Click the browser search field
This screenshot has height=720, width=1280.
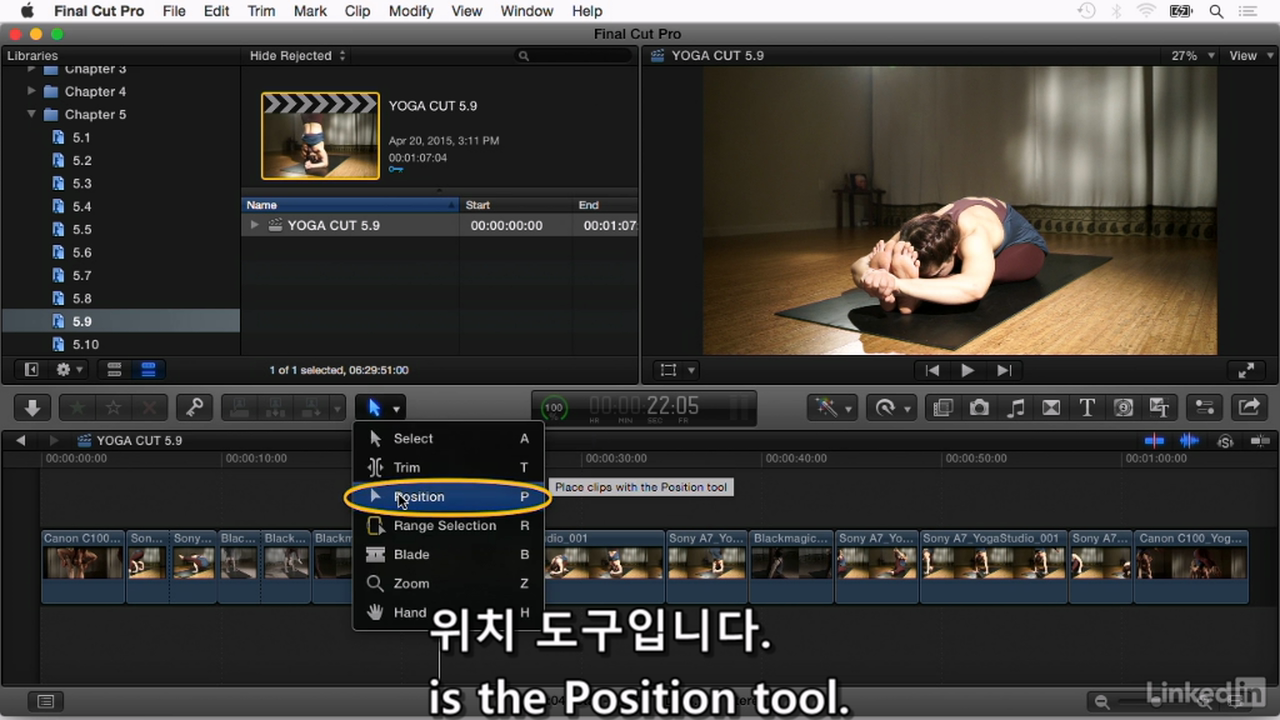572,56
